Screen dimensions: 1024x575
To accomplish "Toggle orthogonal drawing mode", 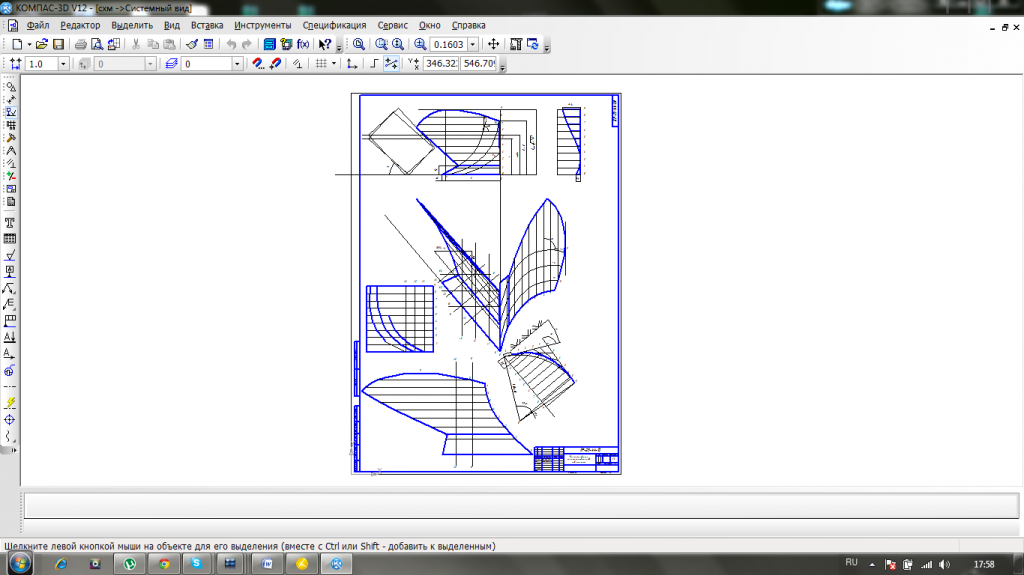I will coord(374,64).
